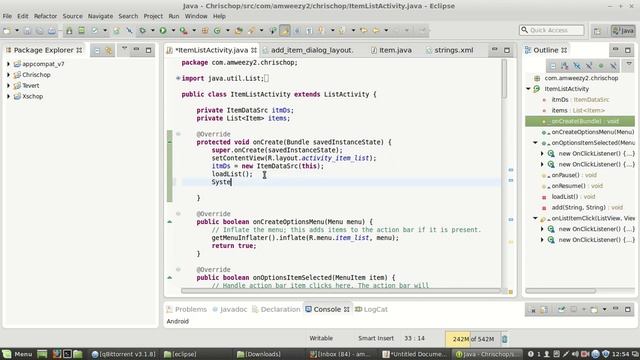
Task: Click the New file toolbar icon
Action: [x=7, y=31]
